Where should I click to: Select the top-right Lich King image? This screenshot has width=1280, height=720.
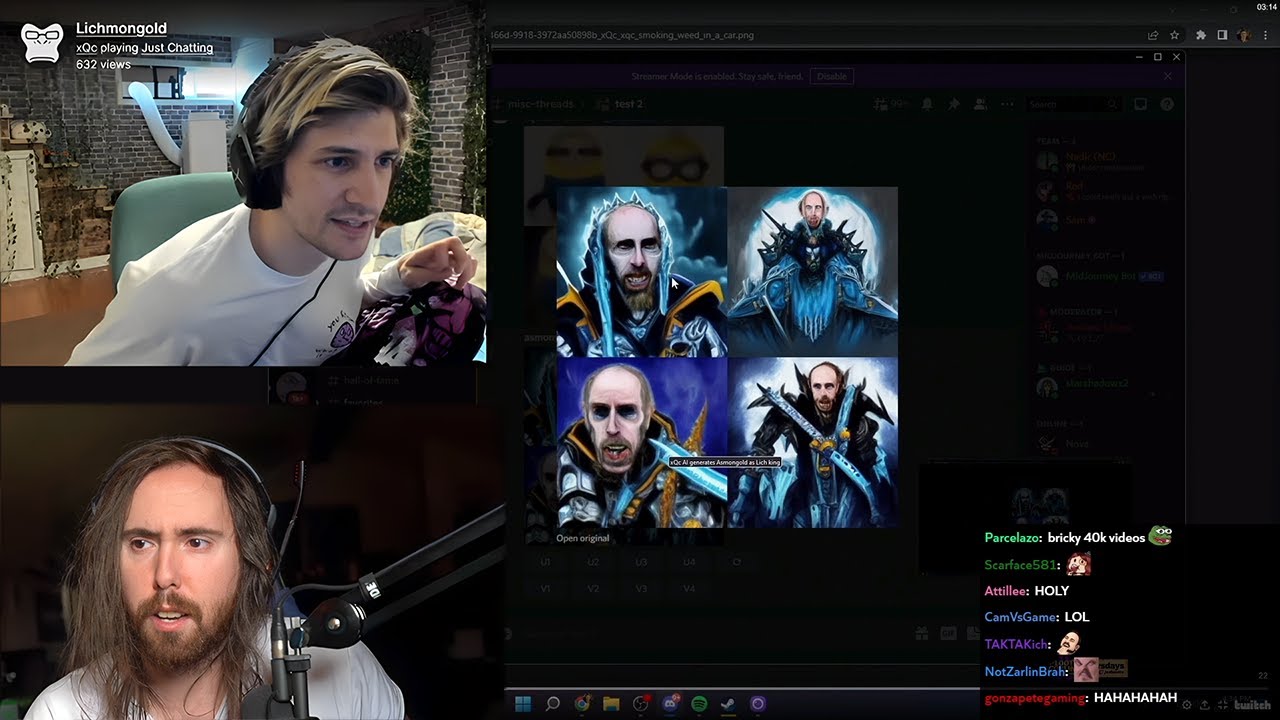(813, 271)
